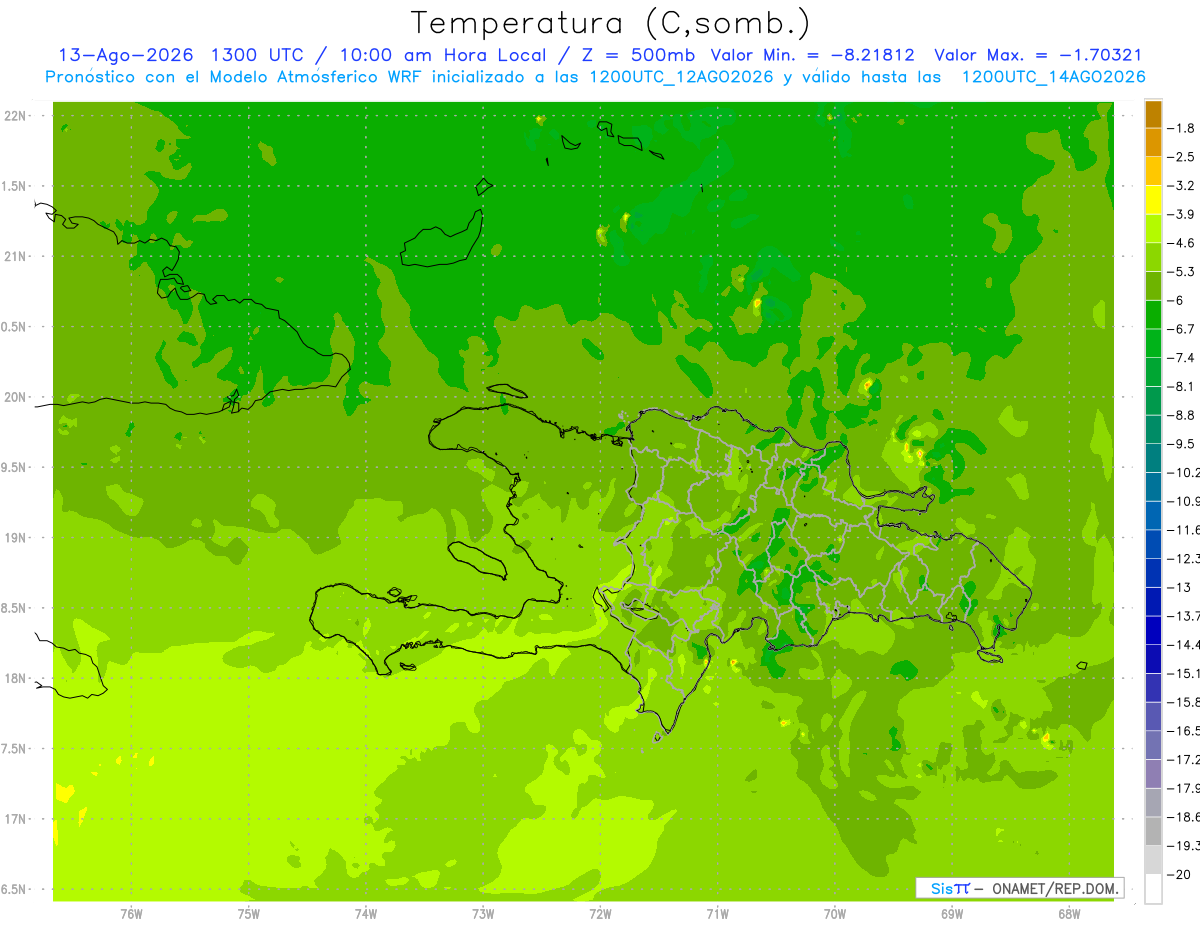Click the "21N" latitude label

tap(15, 257)
